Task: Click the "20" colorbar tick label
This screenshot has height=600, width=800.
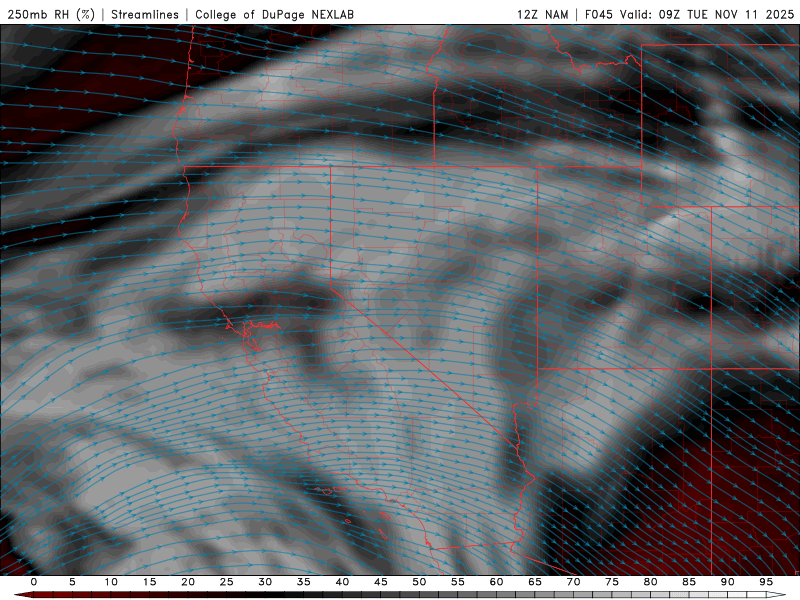Action: pyautogui.click(x=188, y=582)
